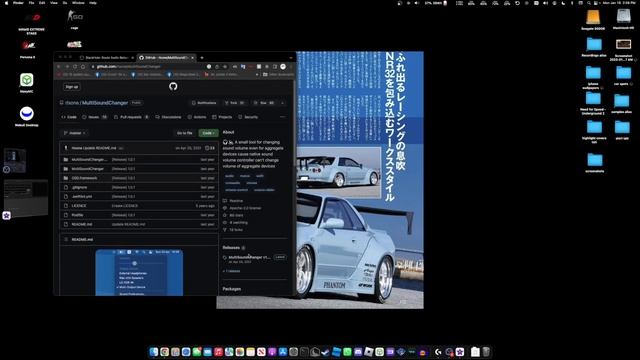640x360 pixels.
Task: Open the .gitignore file row
Action: (139, 187)
